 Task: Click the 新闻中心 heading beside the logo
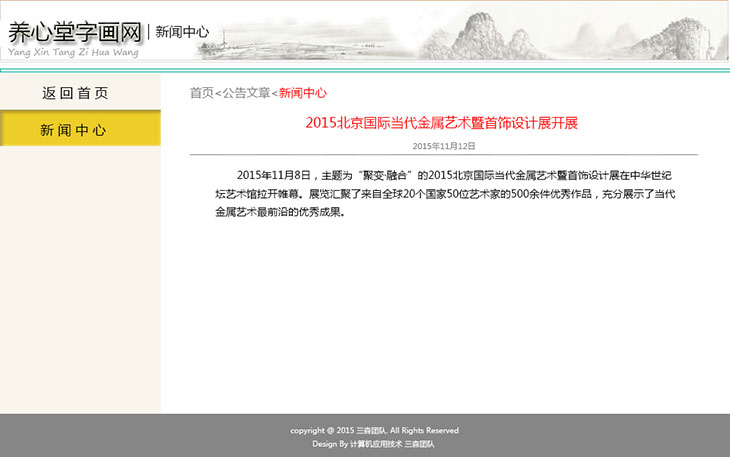pyautogui.click(x=182, y=32)
